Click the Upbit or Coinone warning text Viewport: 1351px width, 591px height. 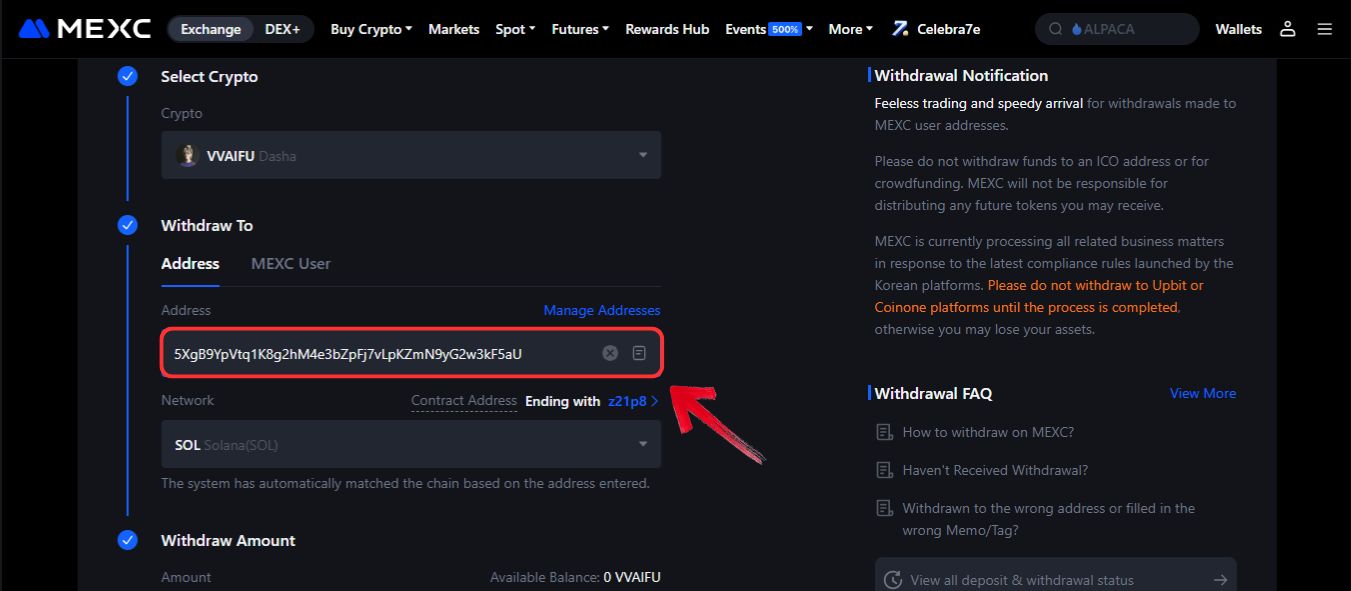point(1040,296)
